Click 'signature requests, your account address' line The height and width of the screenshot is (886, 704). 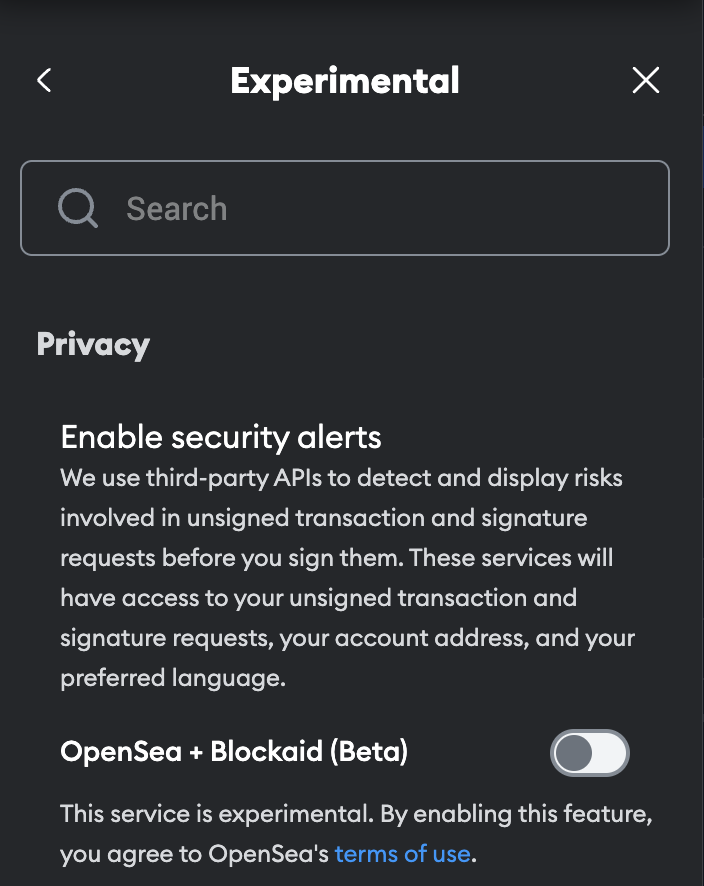pos(347,638)
